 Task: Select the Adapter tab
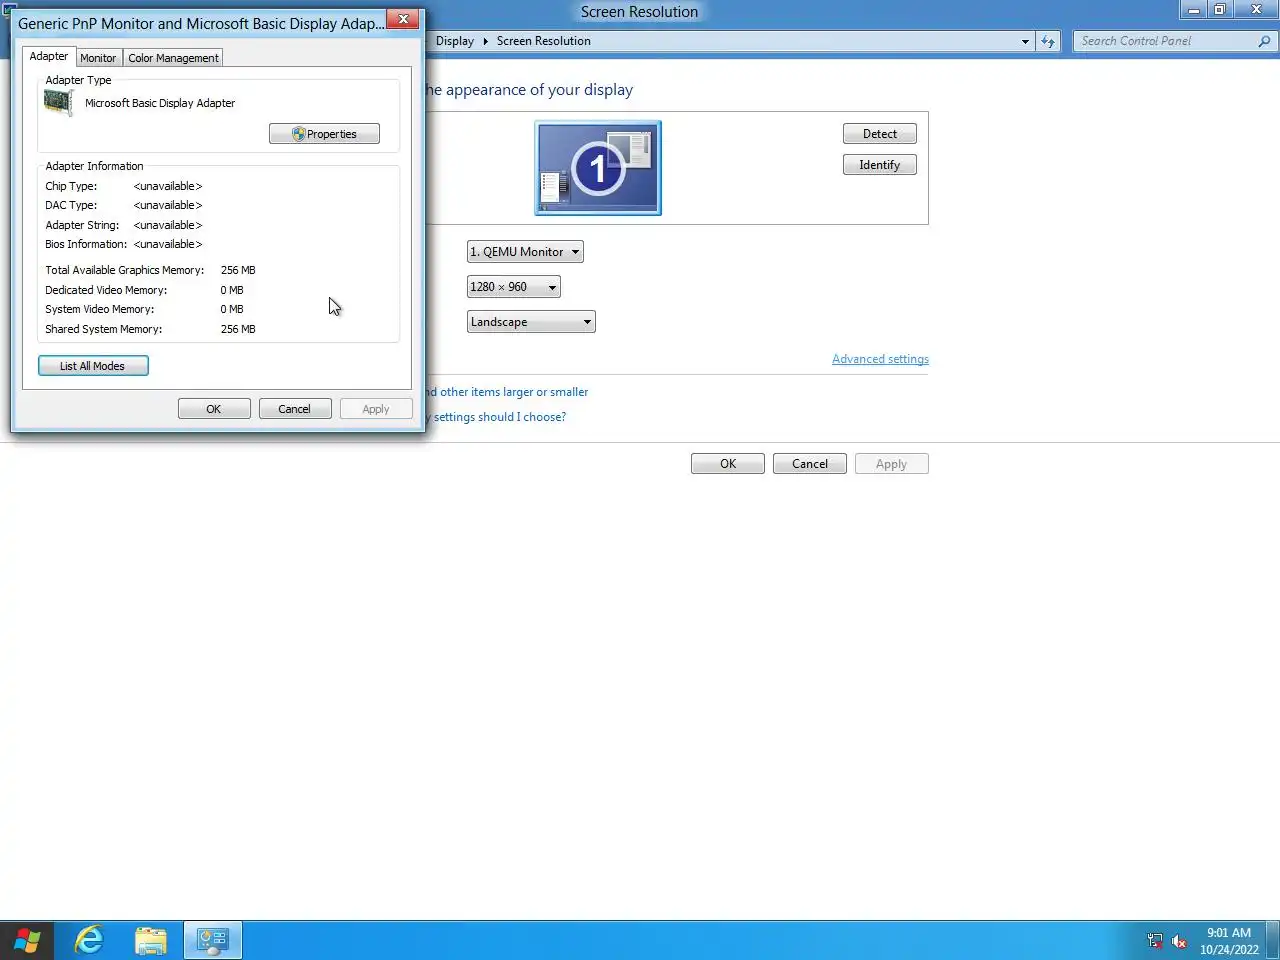(x=49, y=56)
